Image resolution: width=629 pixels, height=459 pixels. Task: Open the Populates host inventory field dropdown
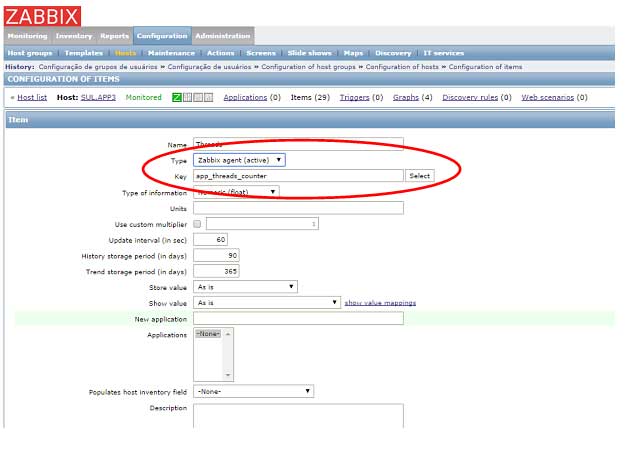[254, 391]
